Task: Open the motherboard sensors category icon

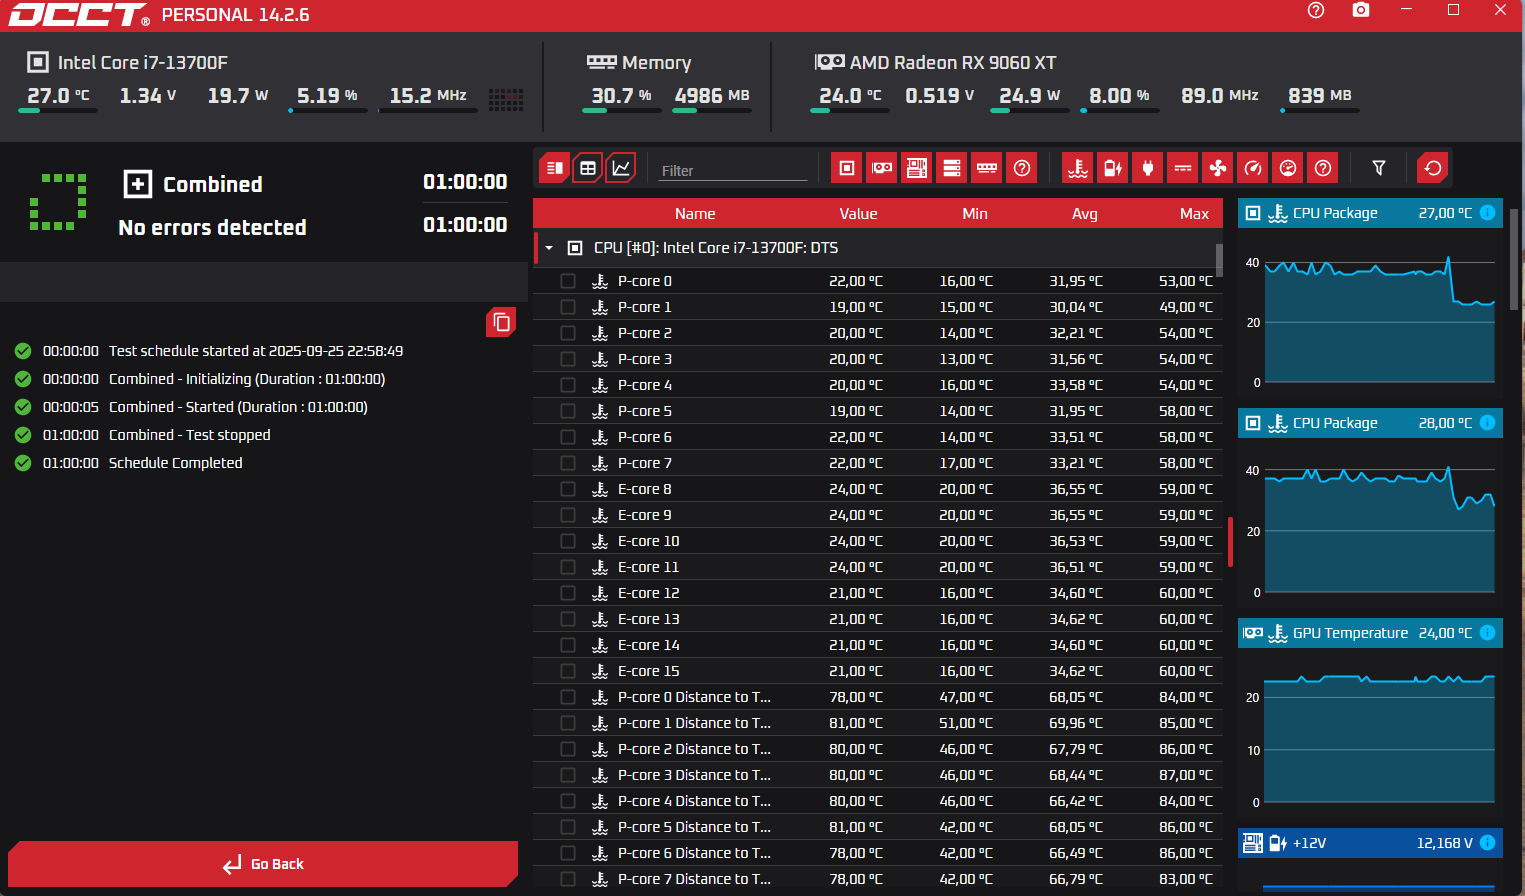Action: pos(916,167)
